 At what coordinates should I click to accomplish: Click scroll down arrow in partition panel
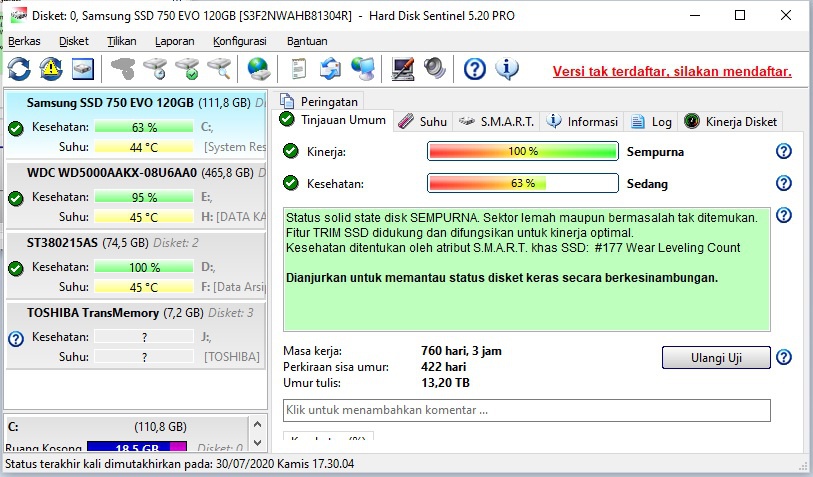(257, 443)
